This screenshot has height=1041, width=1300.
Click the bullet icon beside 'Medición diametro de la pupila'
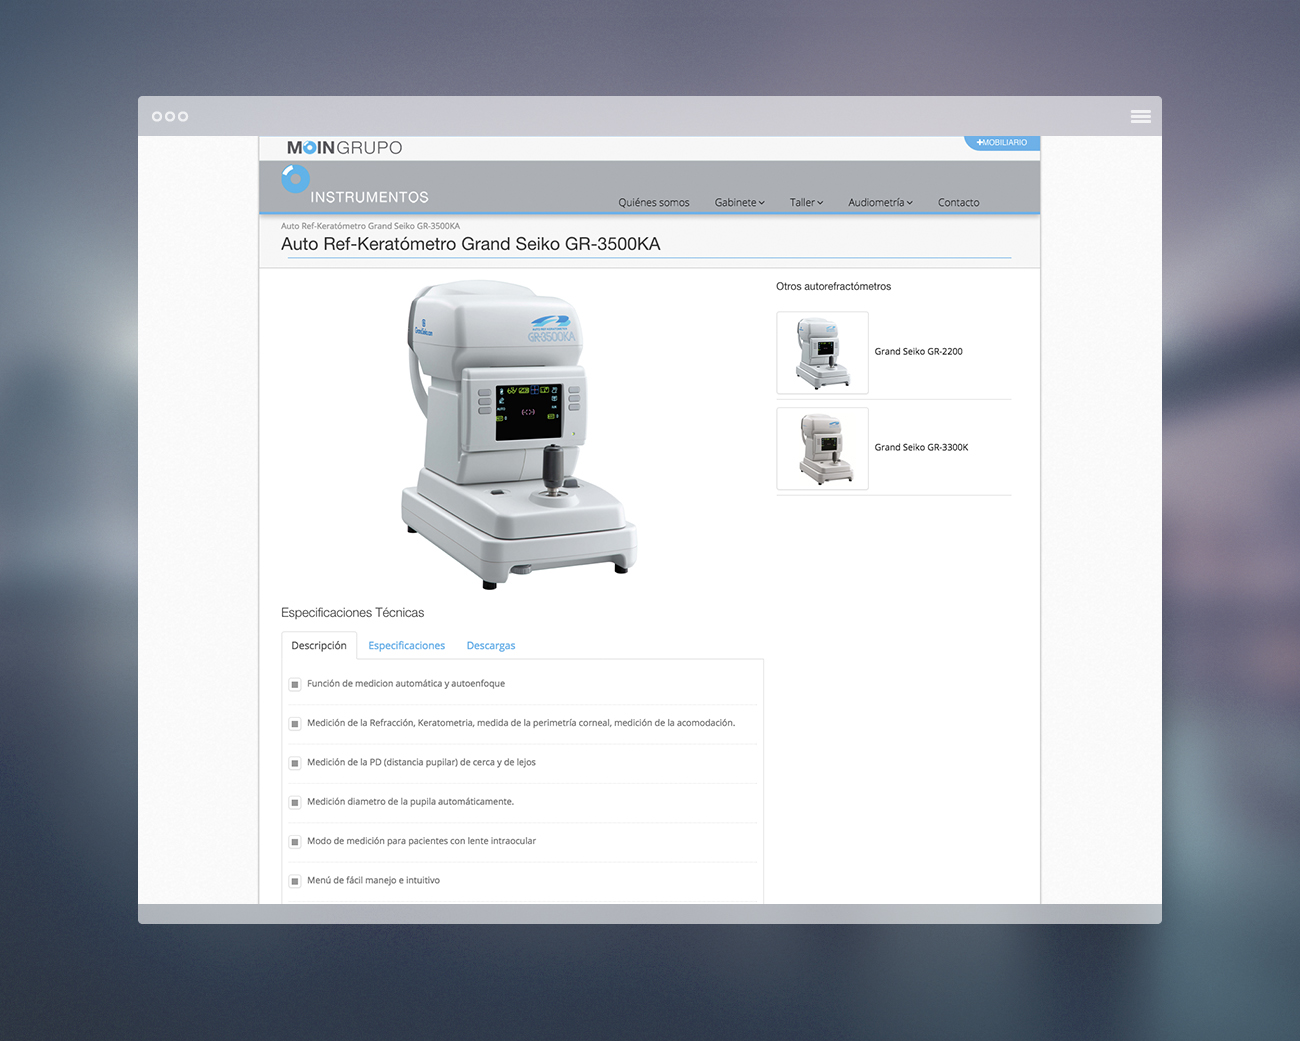(x=295, y=802)
